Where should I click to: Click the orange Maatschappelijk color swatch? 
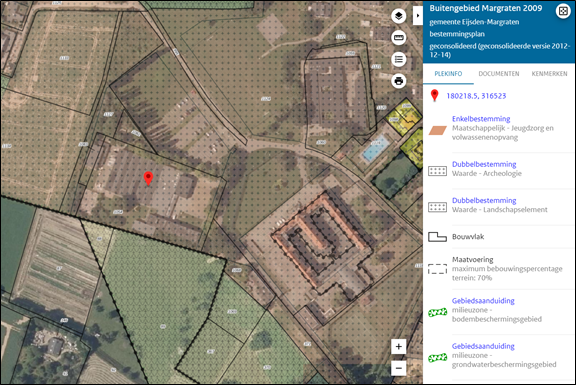438,130
